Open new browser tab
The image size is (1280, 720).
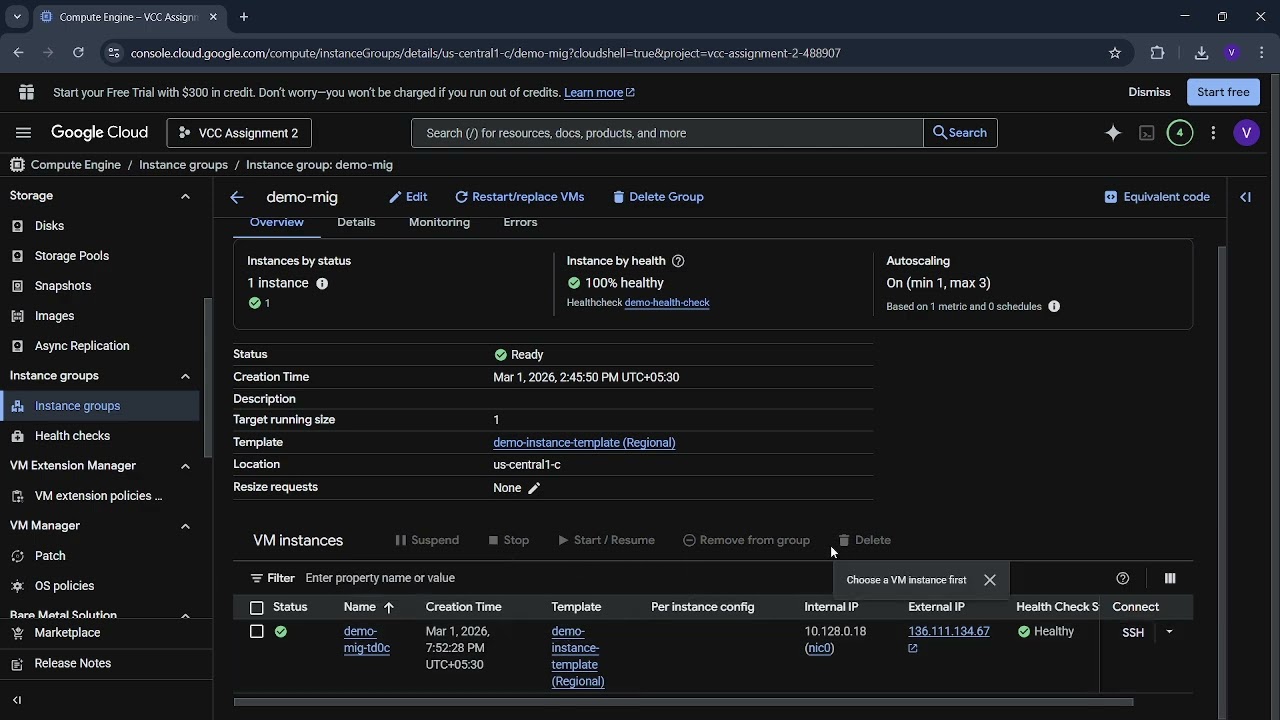(244, 17)
